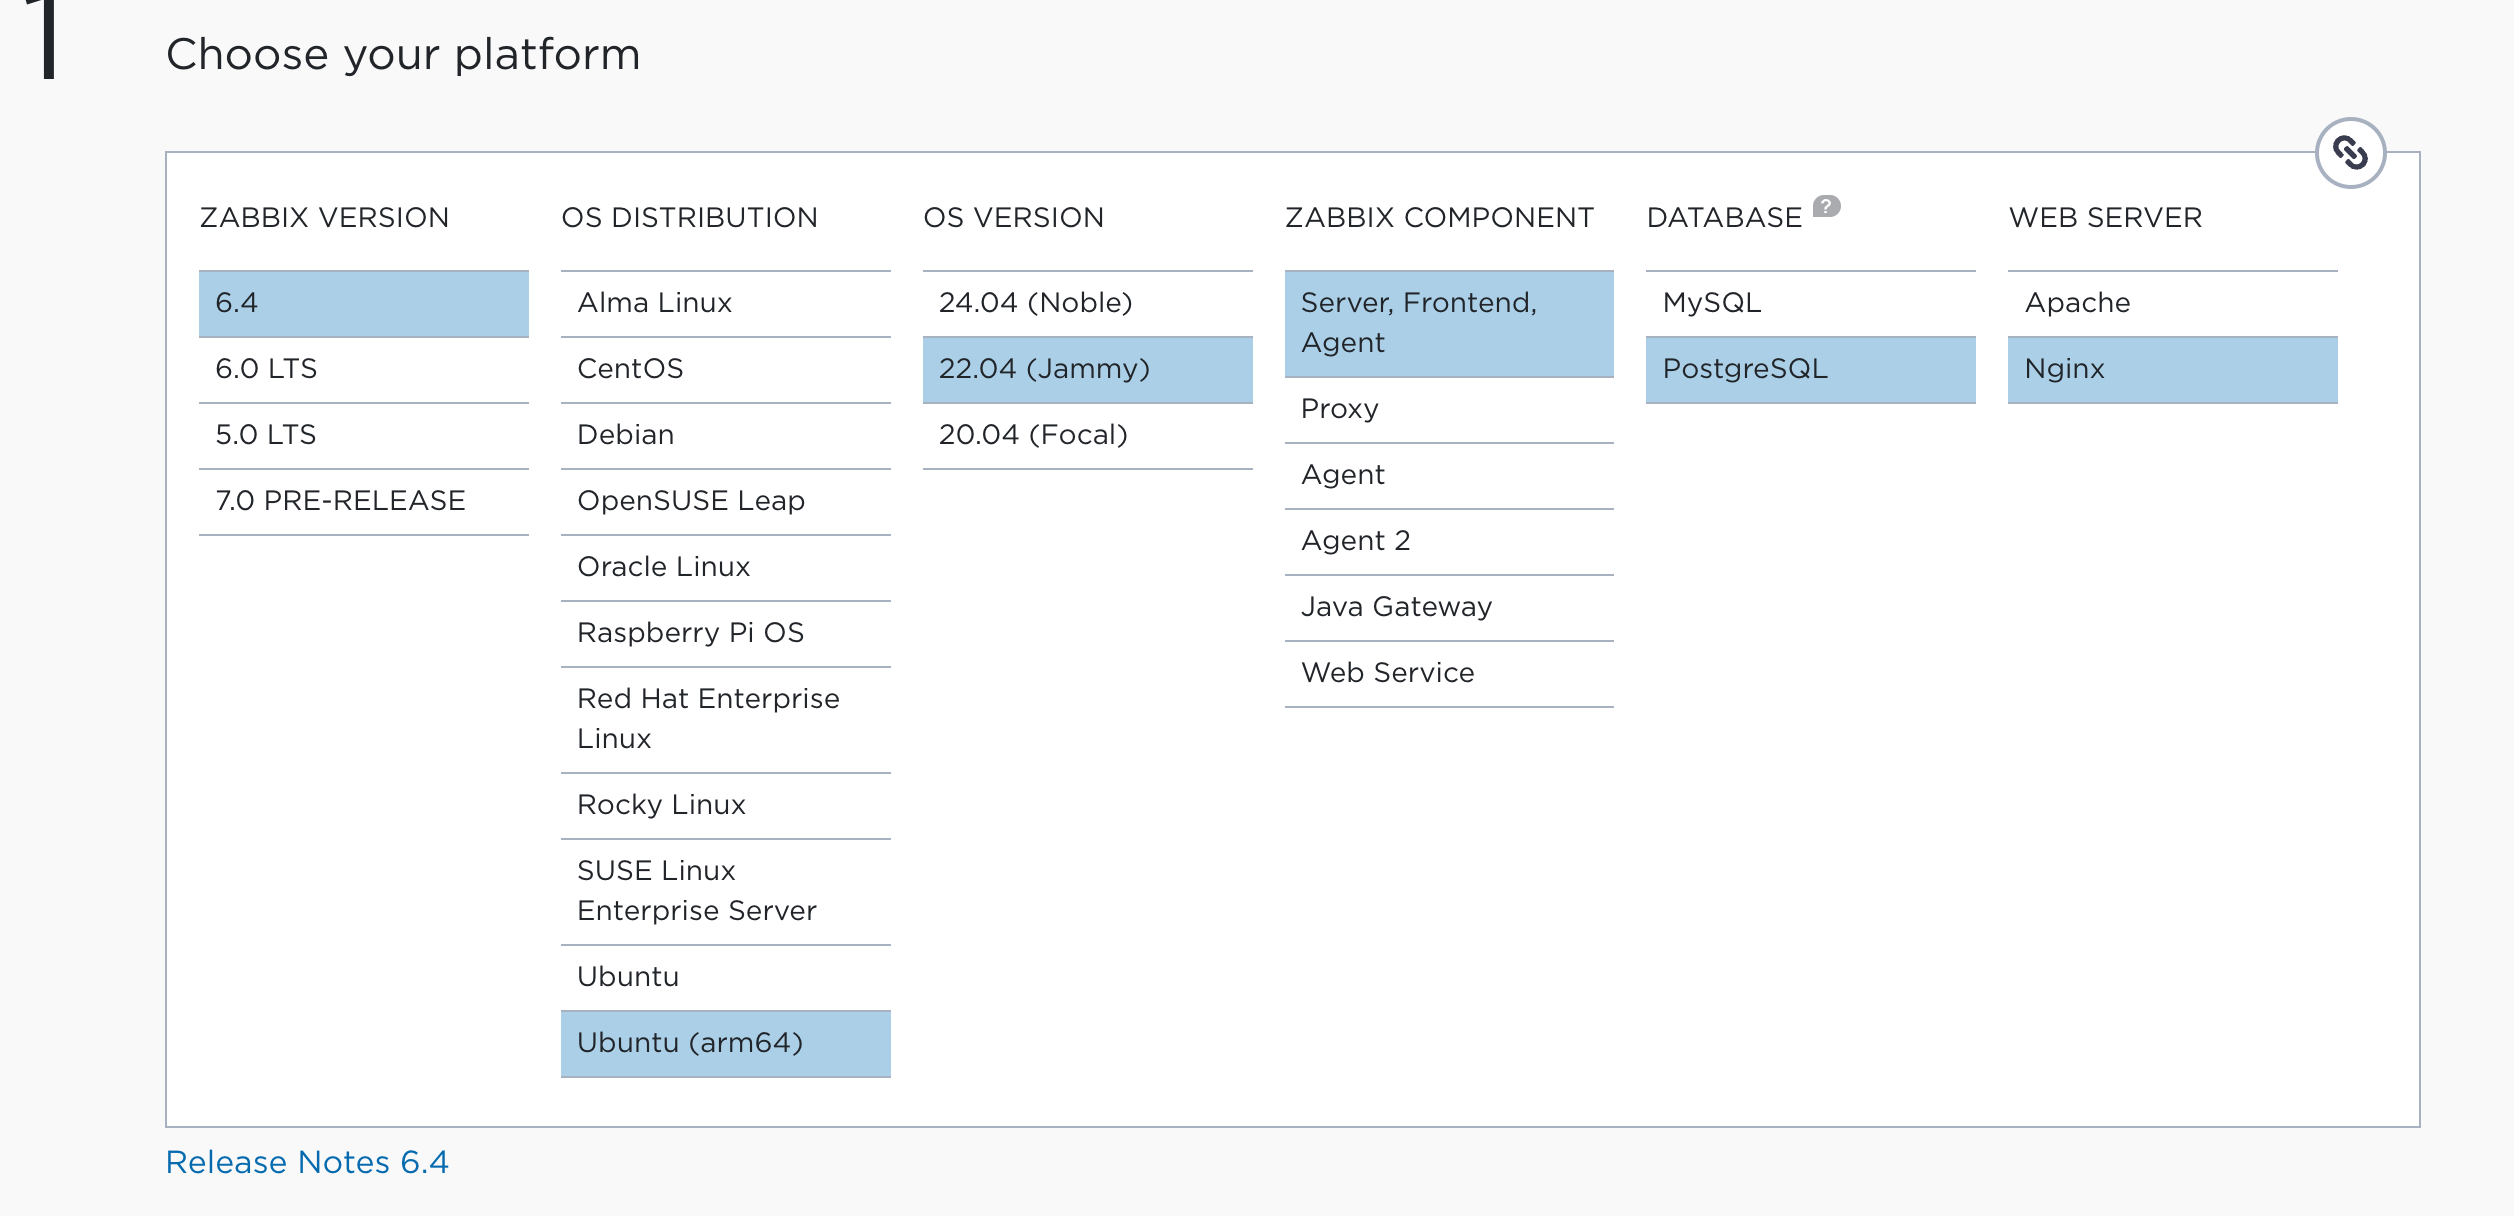Select Server, Frontend, Agent component

point(1449,324)
